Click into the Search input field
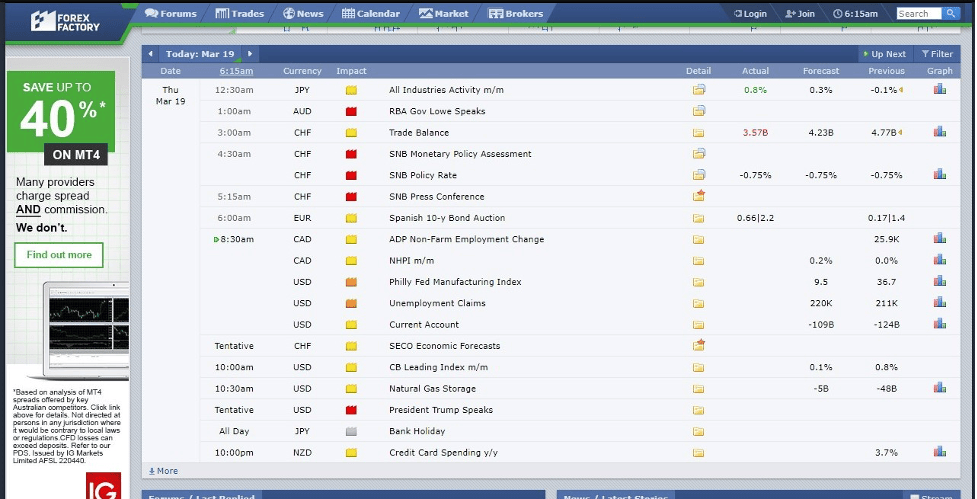The height and width of the screenshot is (499, 977). pos(917,14)
